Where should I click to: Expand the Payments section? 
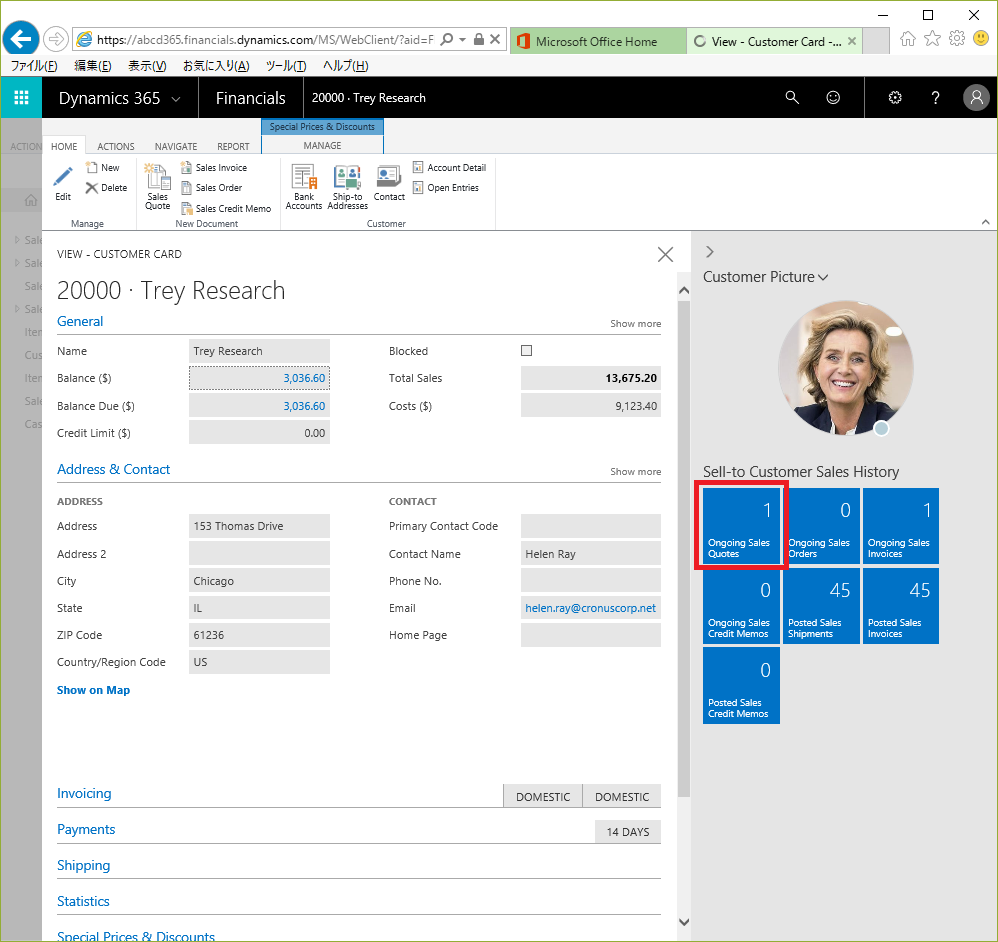(86, 829)
